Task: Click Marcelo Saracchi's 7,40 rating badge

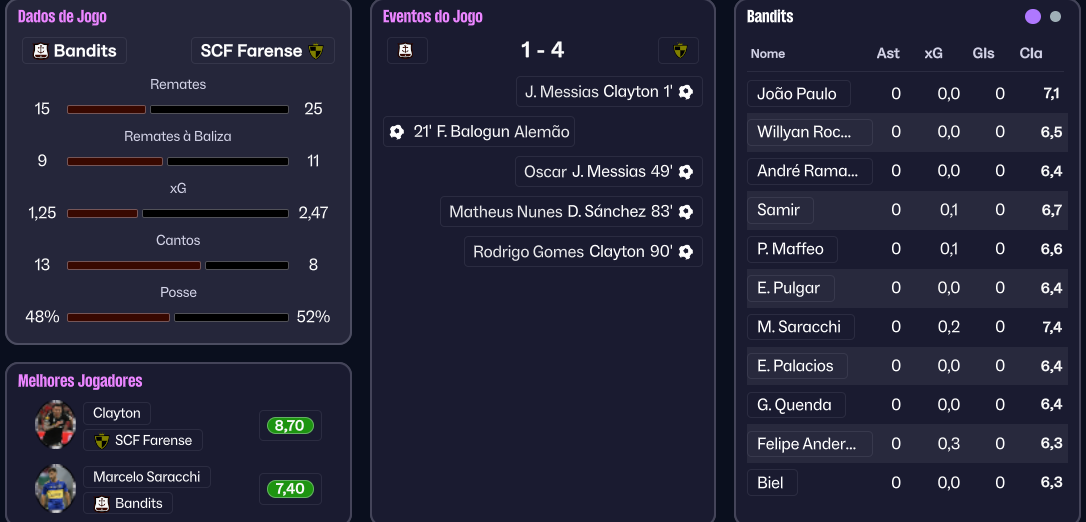Action: click(x=290, y=489)
